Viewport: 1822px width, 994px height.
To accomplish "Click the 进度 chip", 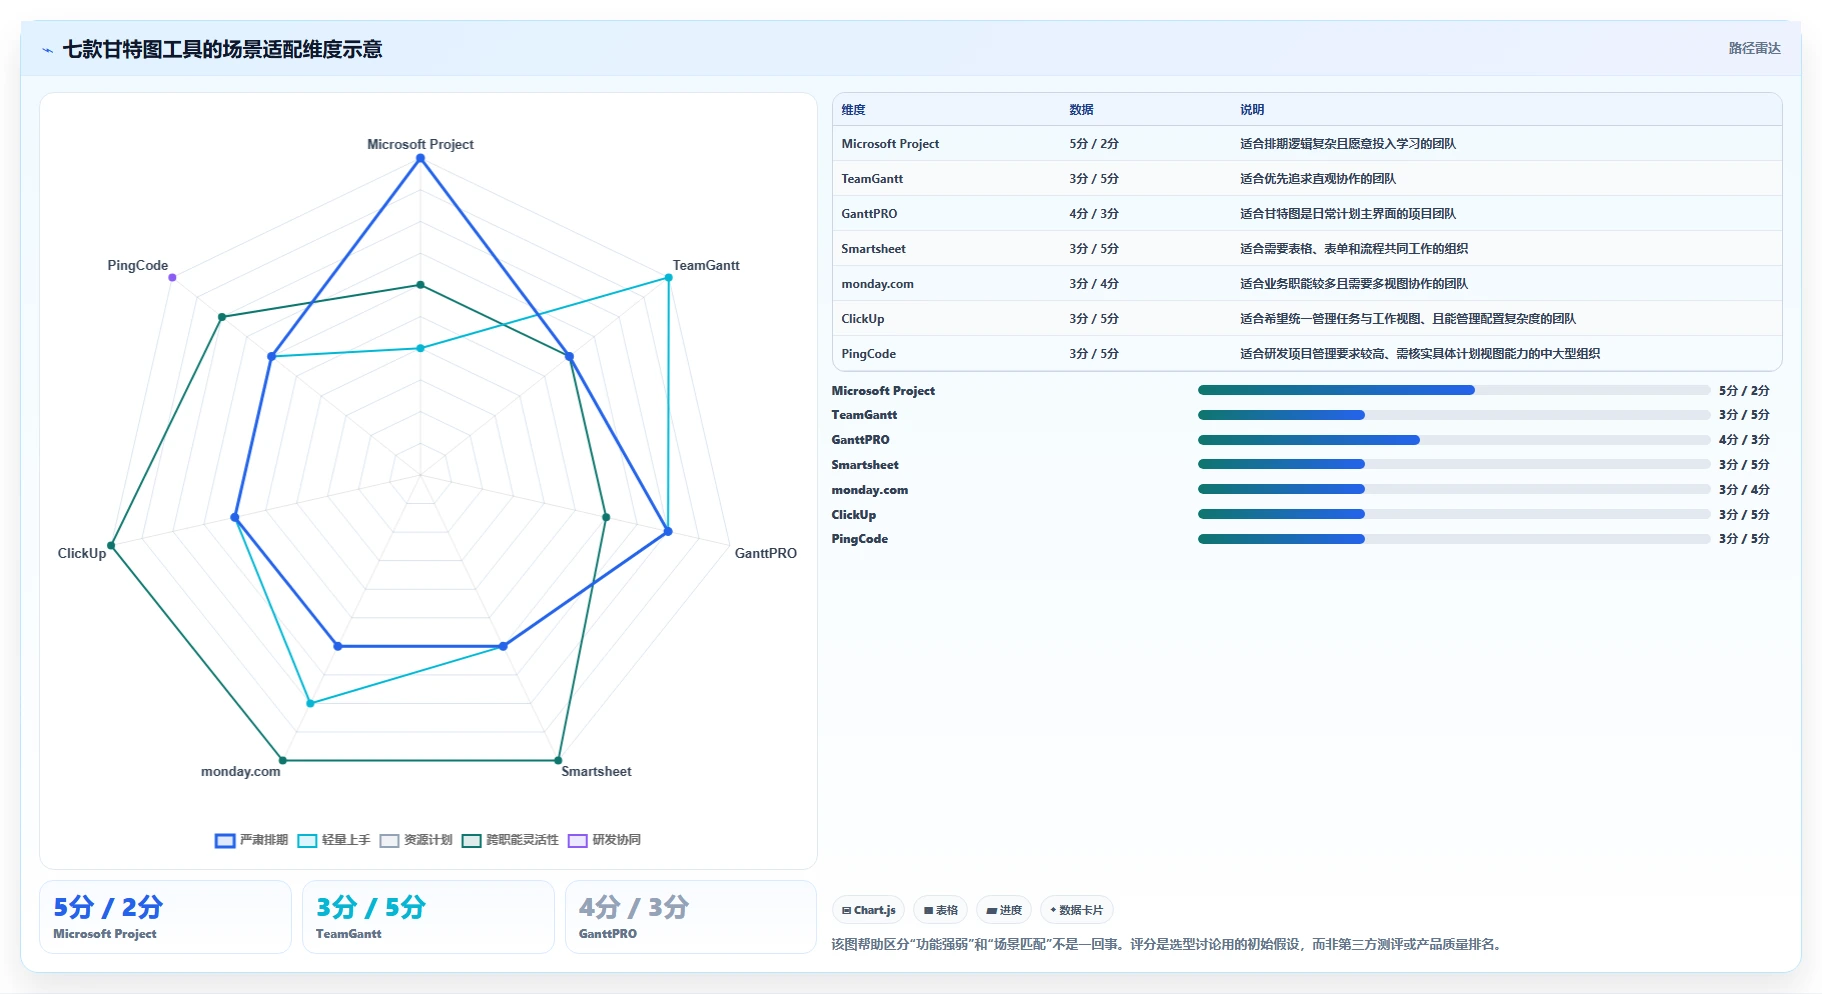I will click(x=1004, y=910).
